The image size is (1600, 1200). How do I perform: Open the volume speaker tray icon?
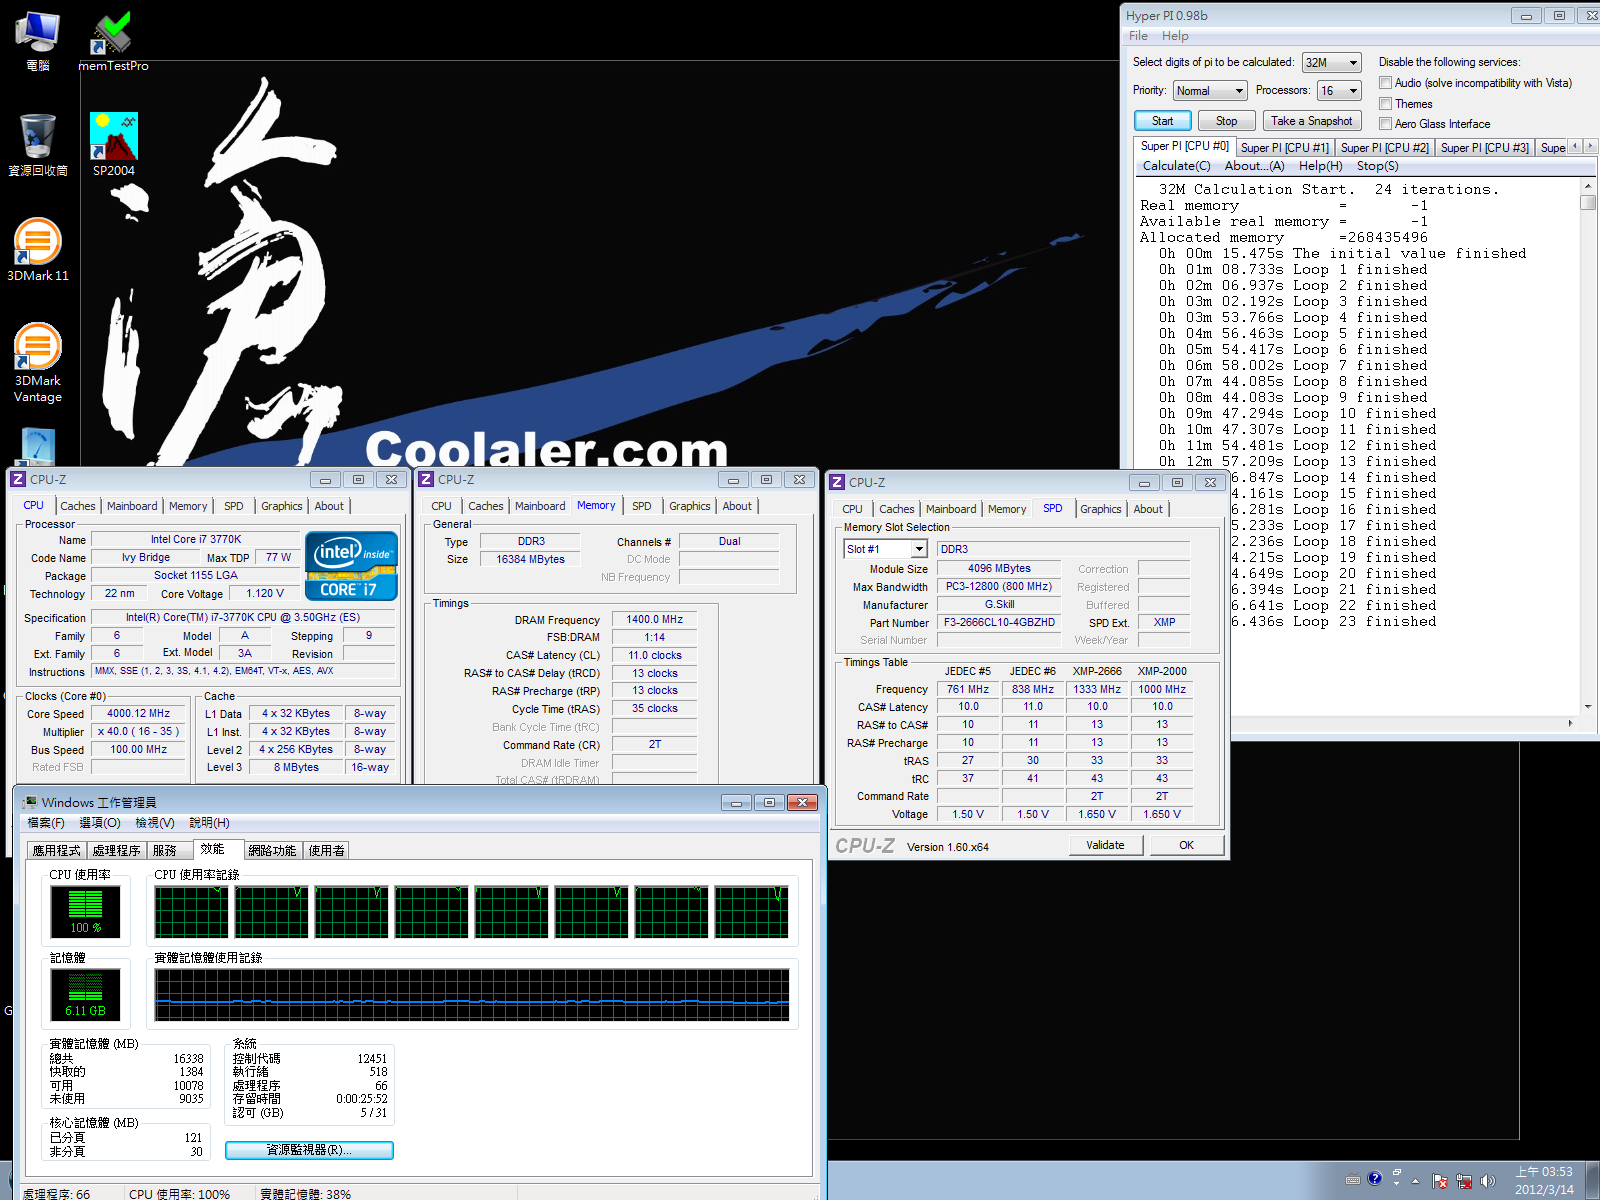click(1488, 1181)
